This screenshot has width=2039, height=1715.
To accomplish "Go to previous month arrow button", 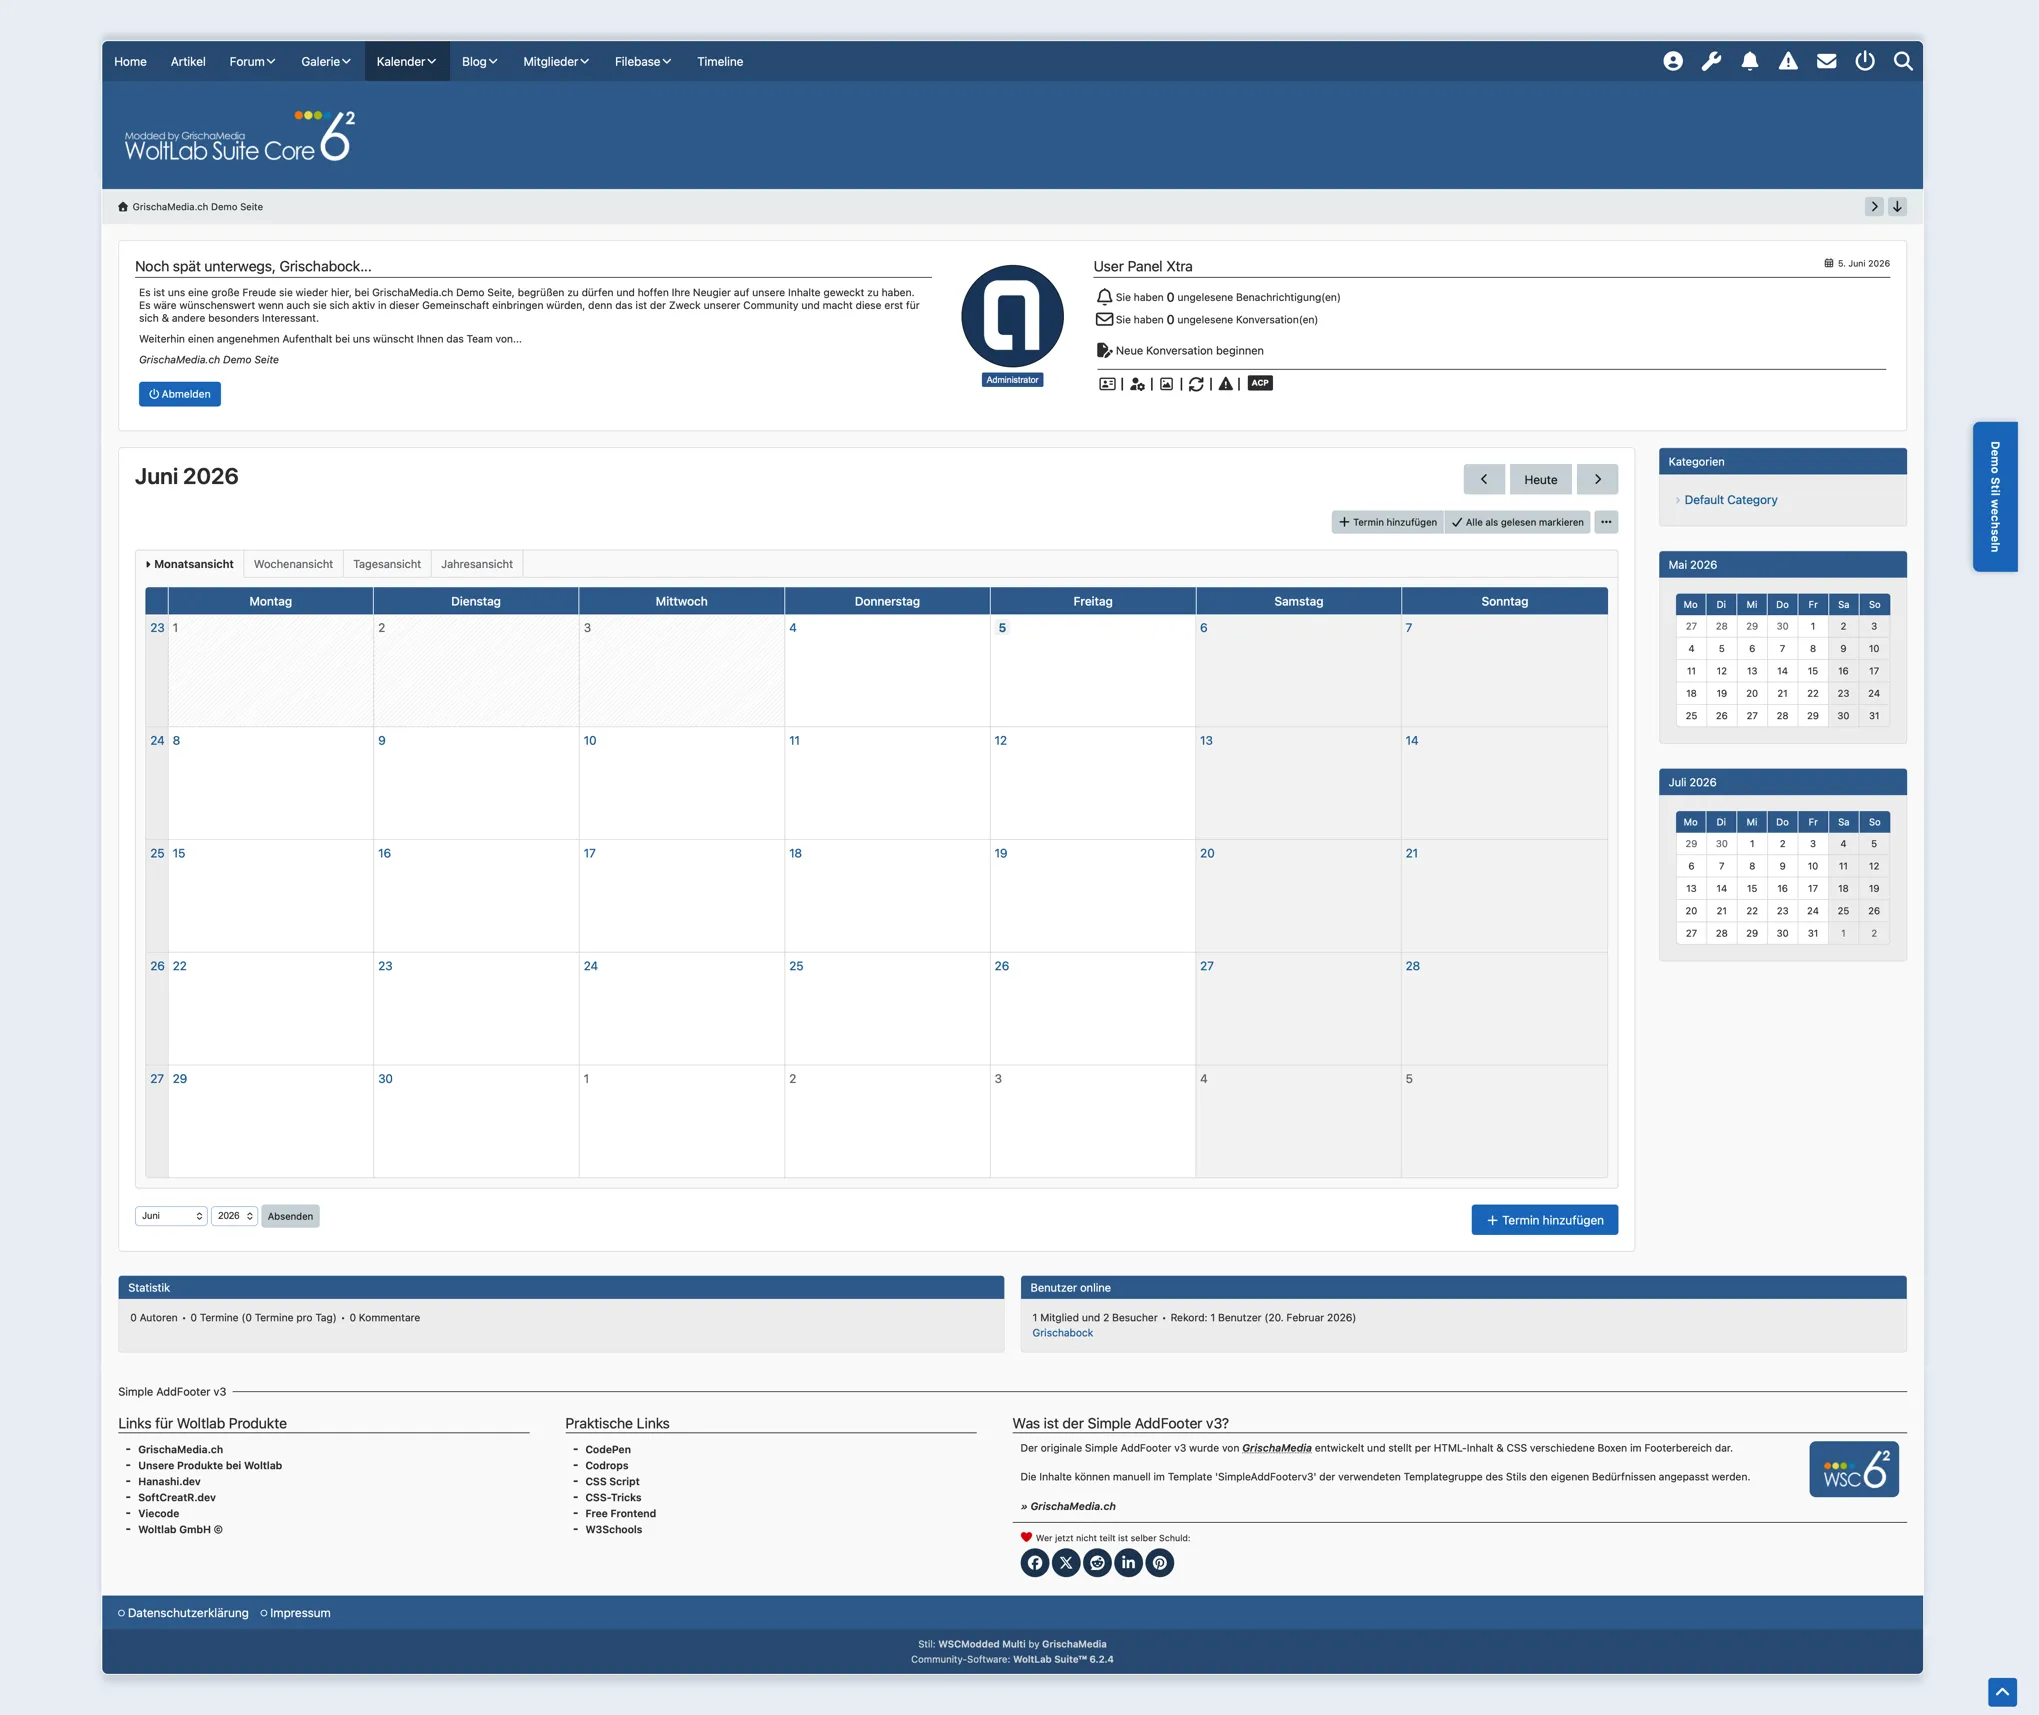I will point(1483,479).
